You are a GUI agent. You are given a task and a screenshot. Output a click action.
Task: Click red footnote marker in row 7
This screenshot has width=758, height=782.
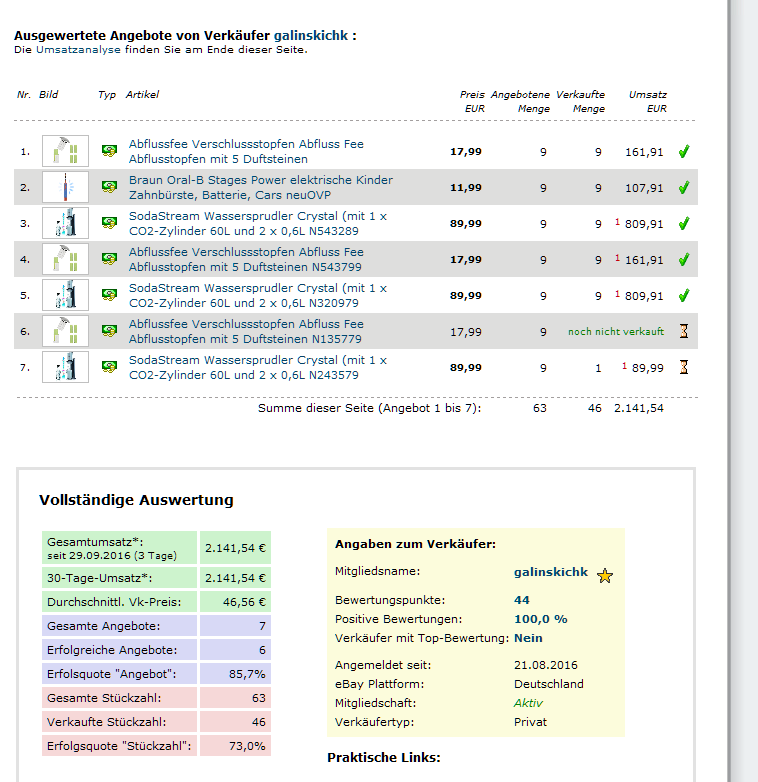click(624, 366)
